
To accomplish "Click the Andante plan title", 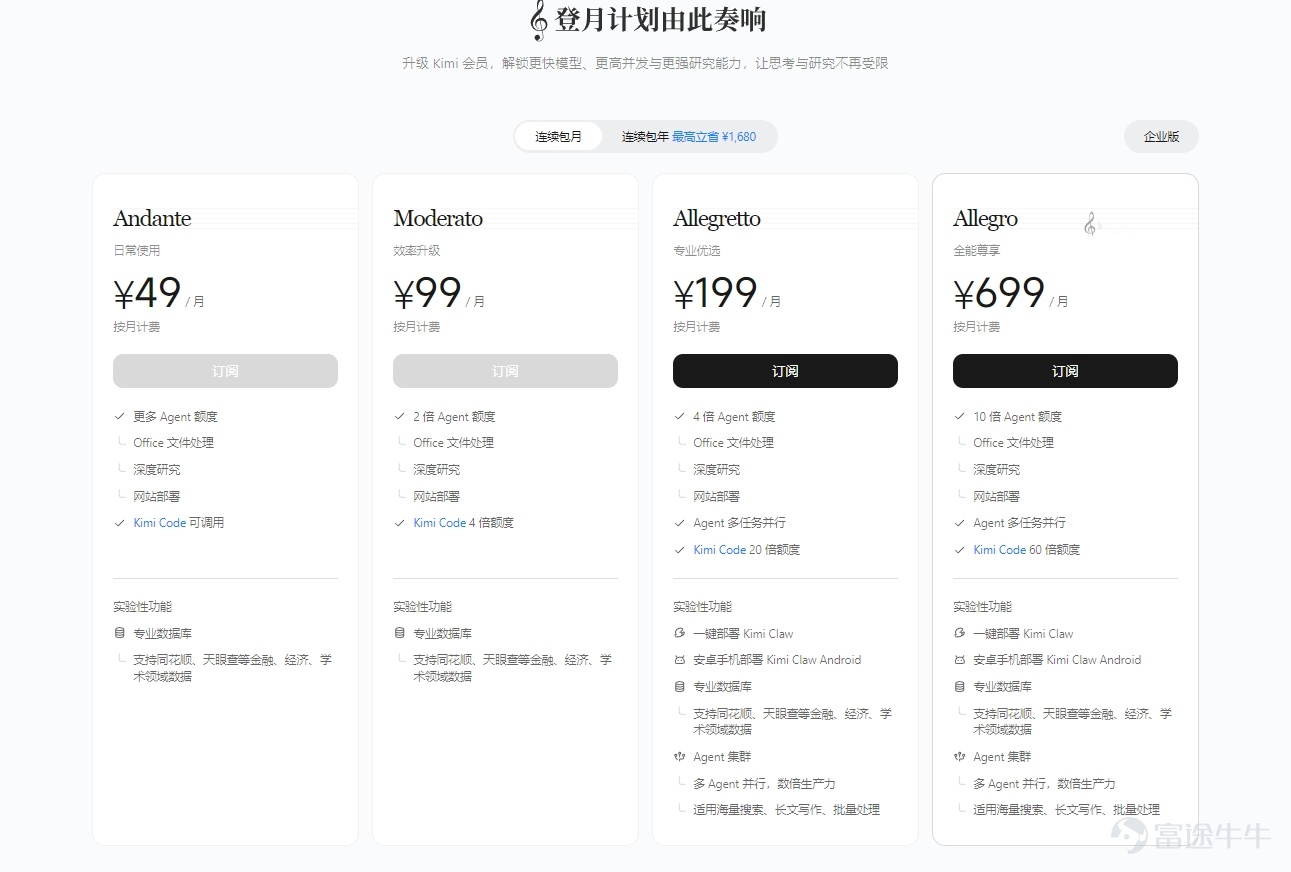I will click(x=152, y=218).
